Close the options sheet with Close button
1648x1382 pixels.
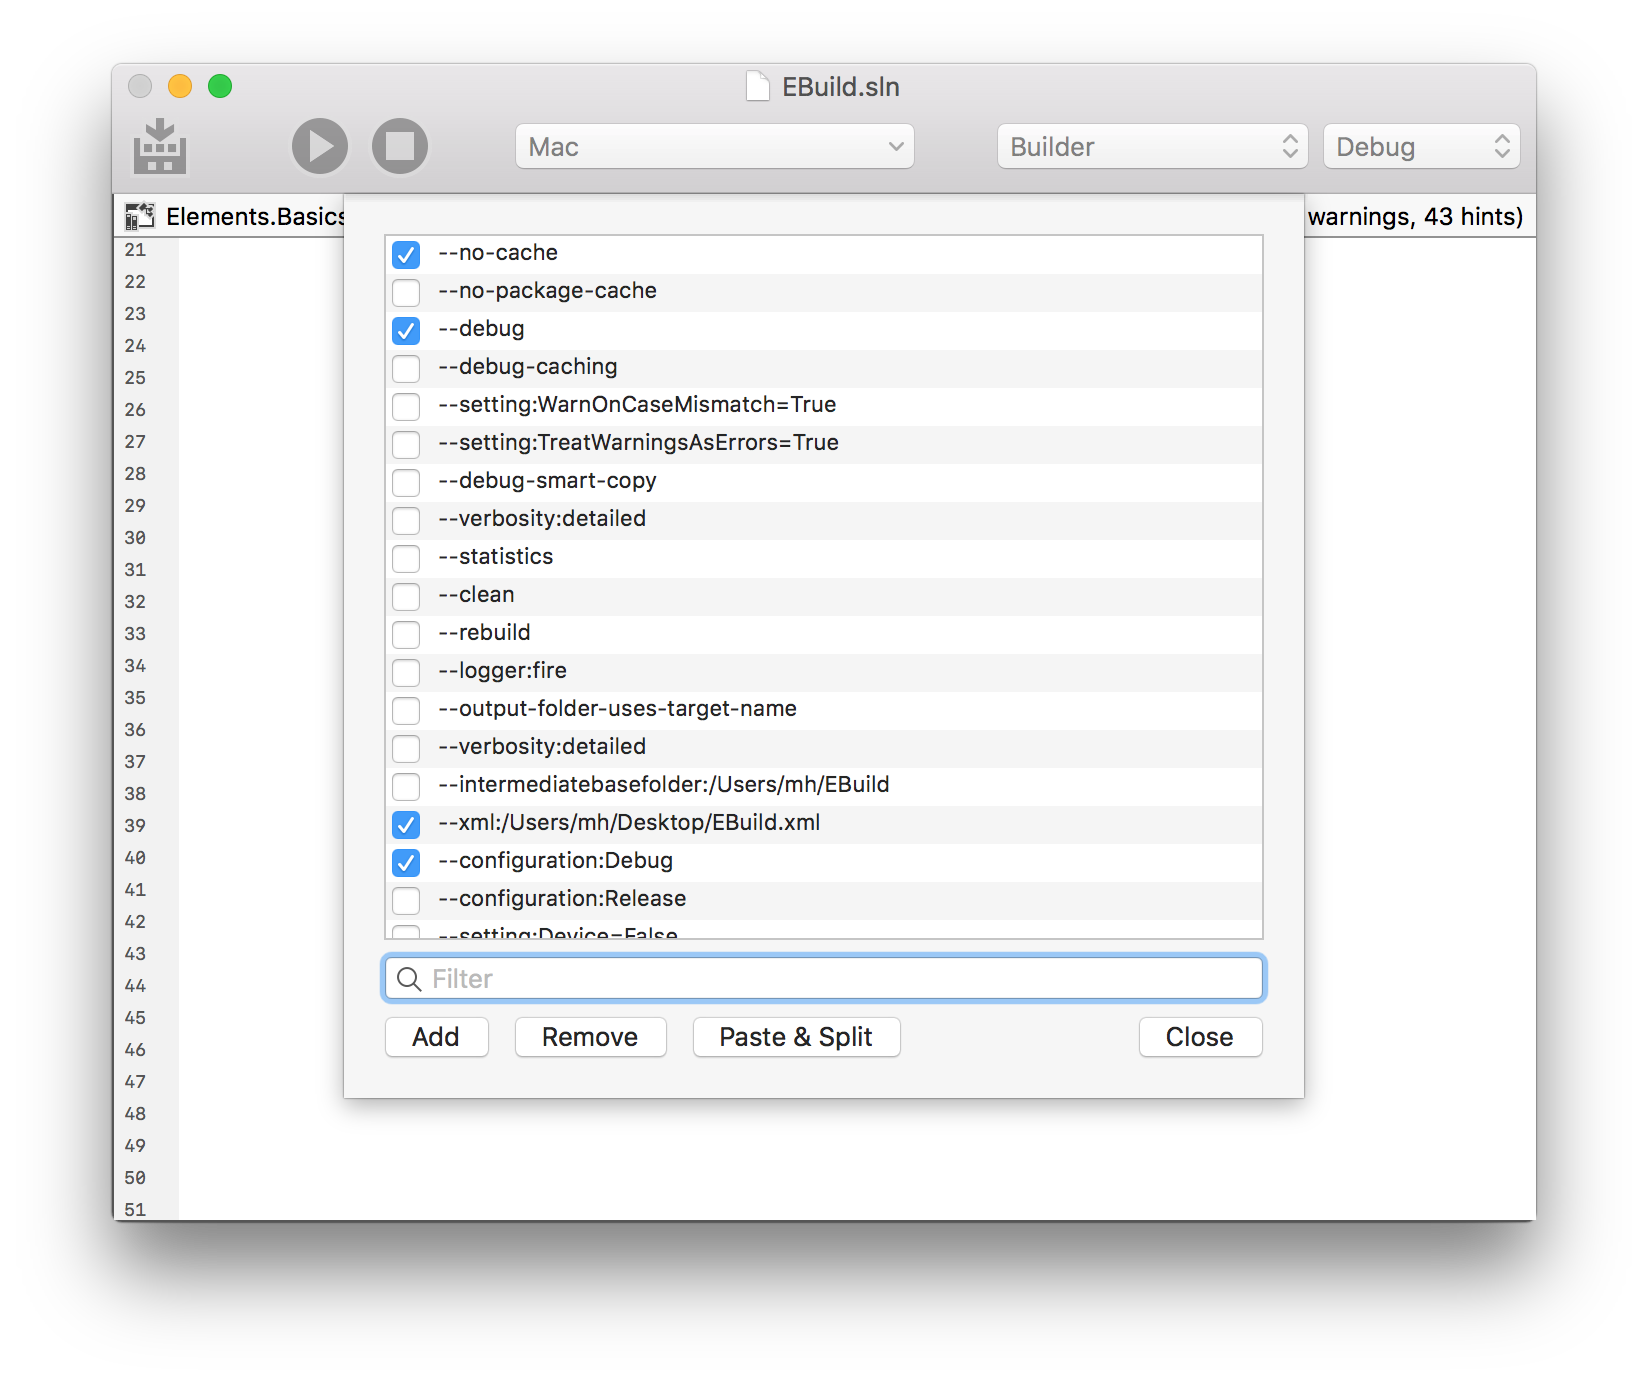pyautogui.click(x=1200, y=1037)
